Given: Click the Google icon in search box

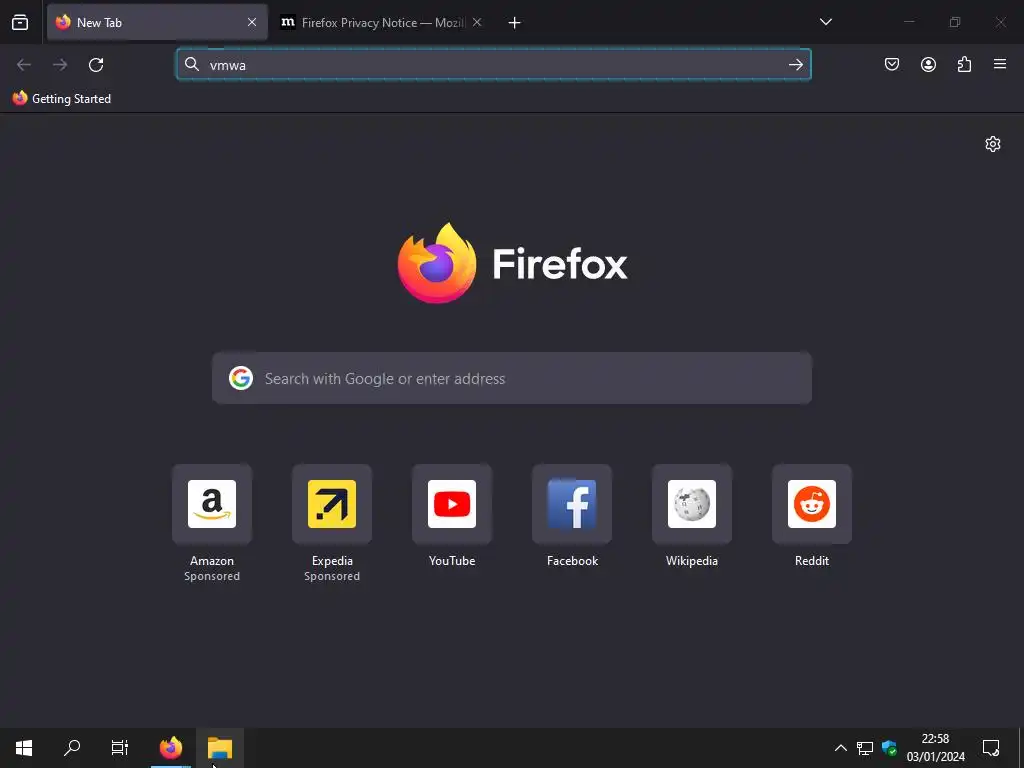Looking at the screenshot, I should tap(241, 378).
